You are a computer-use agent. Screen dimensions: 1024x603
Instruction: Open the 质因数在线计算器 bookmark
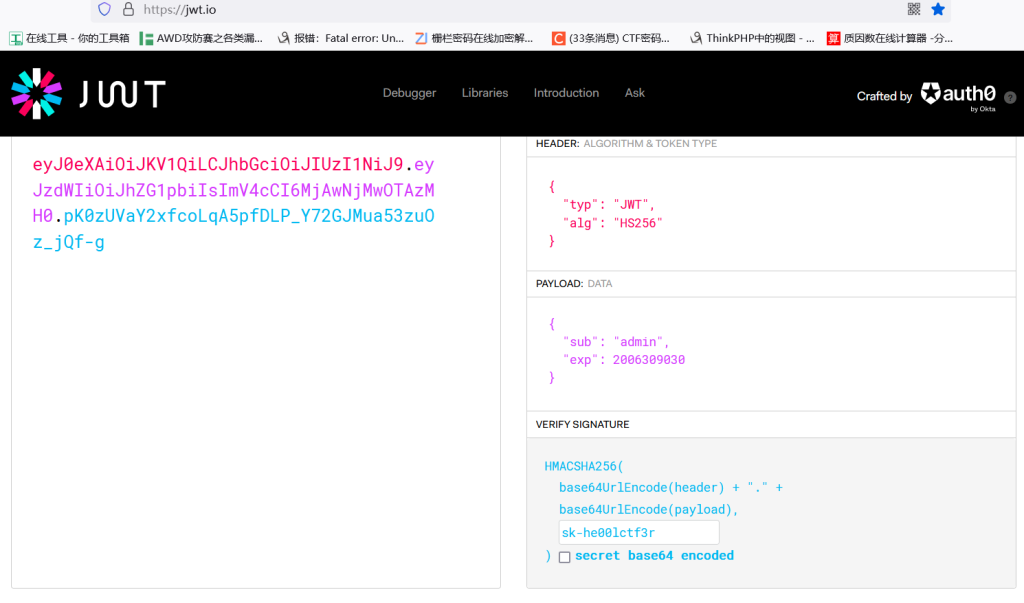pyautogui.click(x=890, y=38)
